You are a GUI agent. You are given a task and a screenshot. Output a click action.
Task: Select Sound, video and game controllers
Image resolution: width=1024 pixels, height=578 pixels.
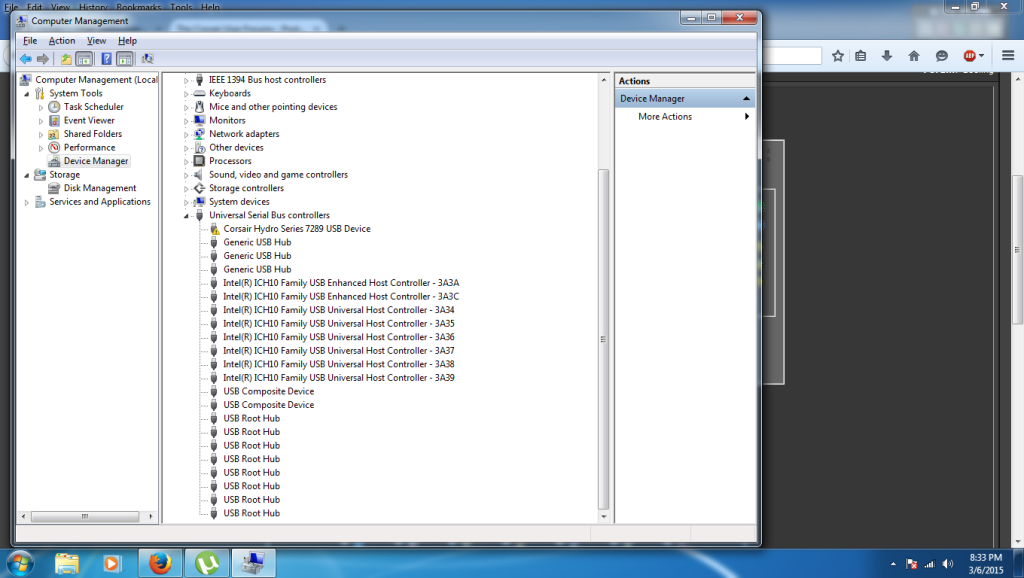click(x=278, y=174)
